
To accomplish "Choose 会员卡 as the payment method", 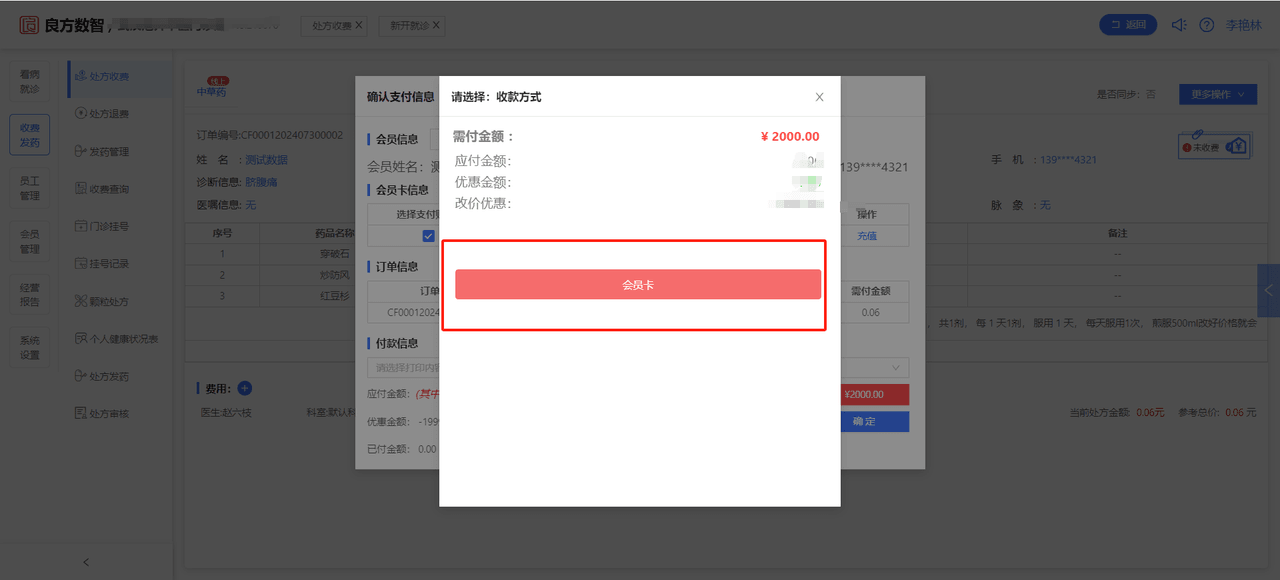I will click(638, 284).
